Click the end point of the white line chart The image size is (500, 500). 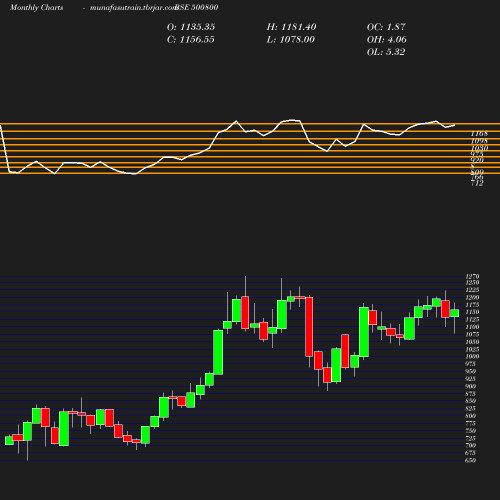tap(455, 125)
